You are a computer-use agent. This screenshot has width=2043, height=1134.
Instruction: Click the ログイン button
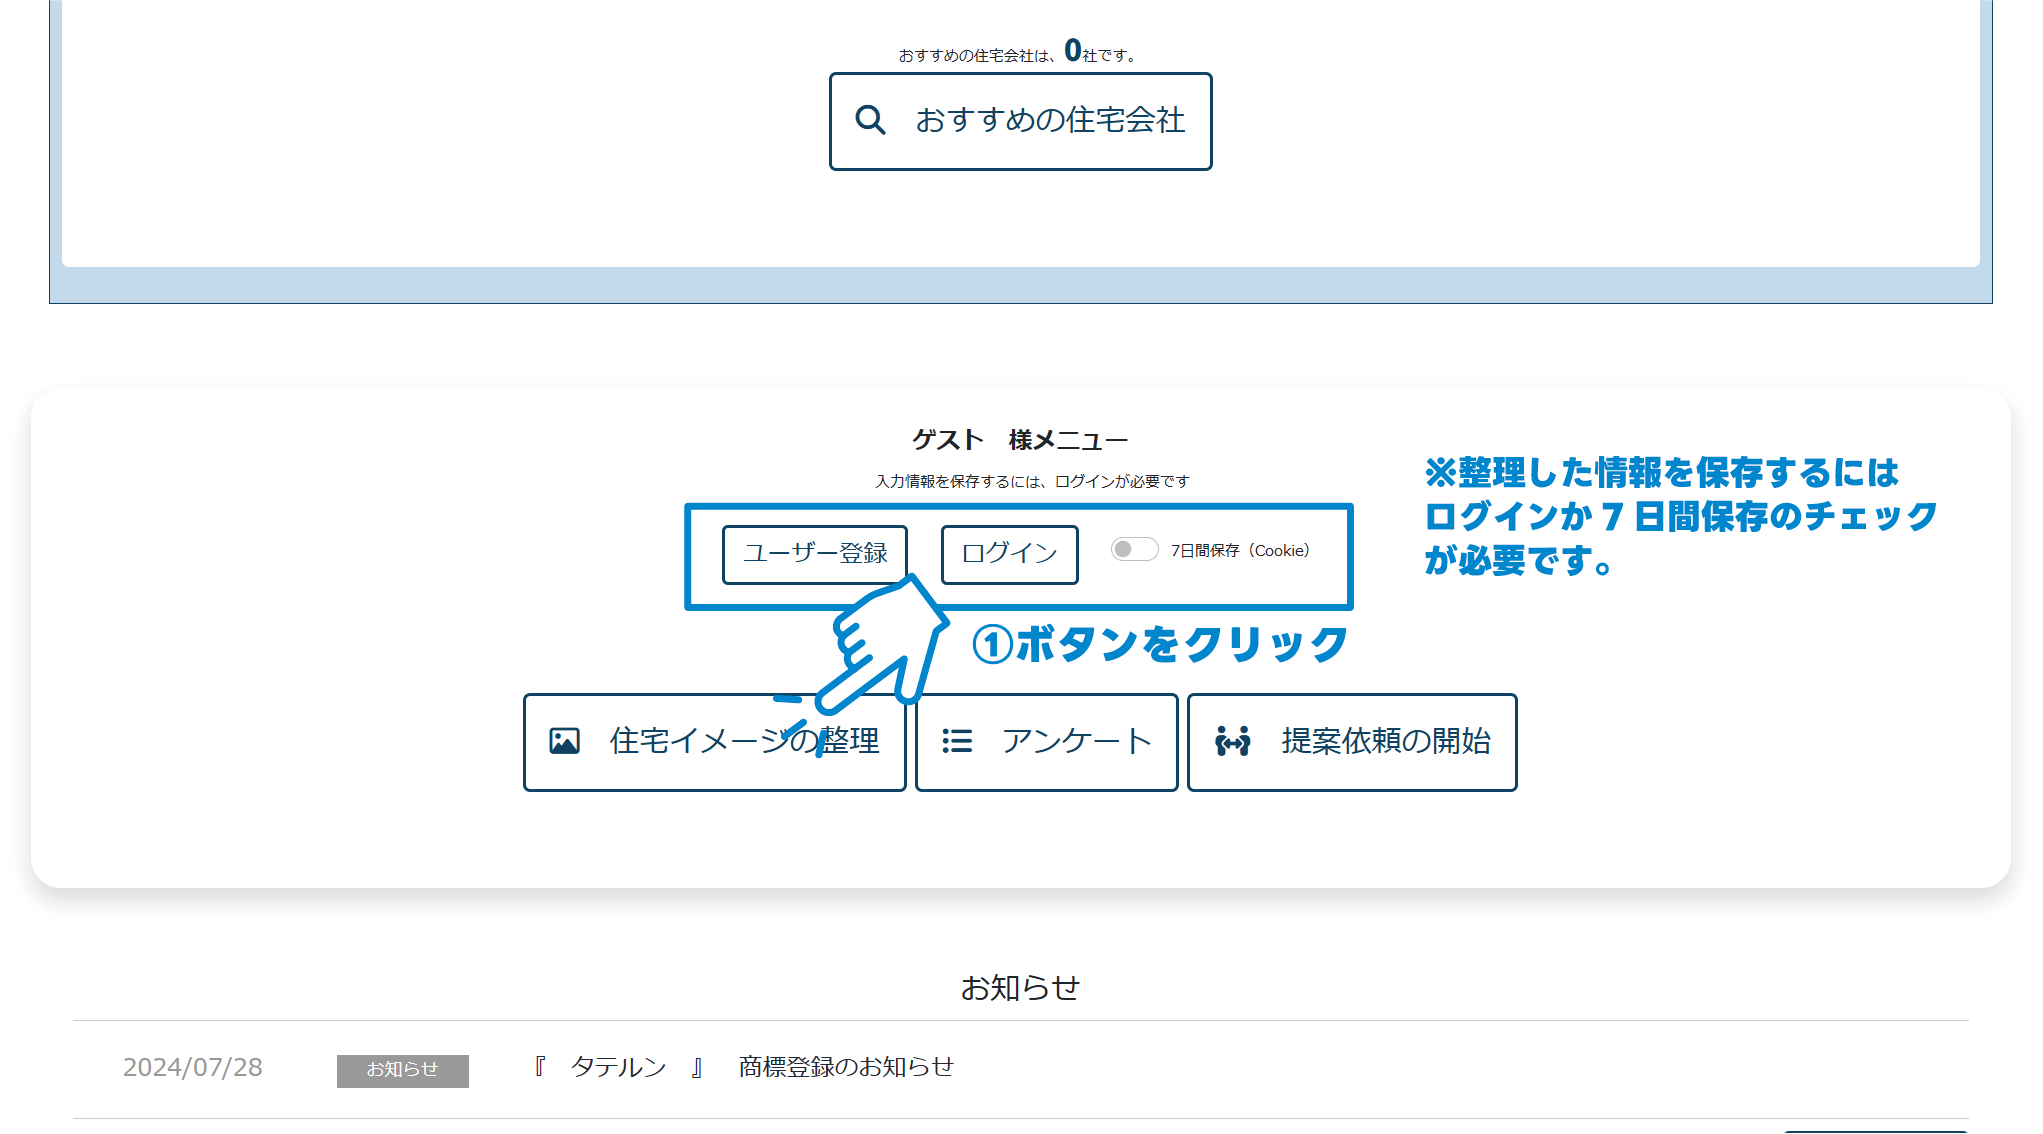1008,553
